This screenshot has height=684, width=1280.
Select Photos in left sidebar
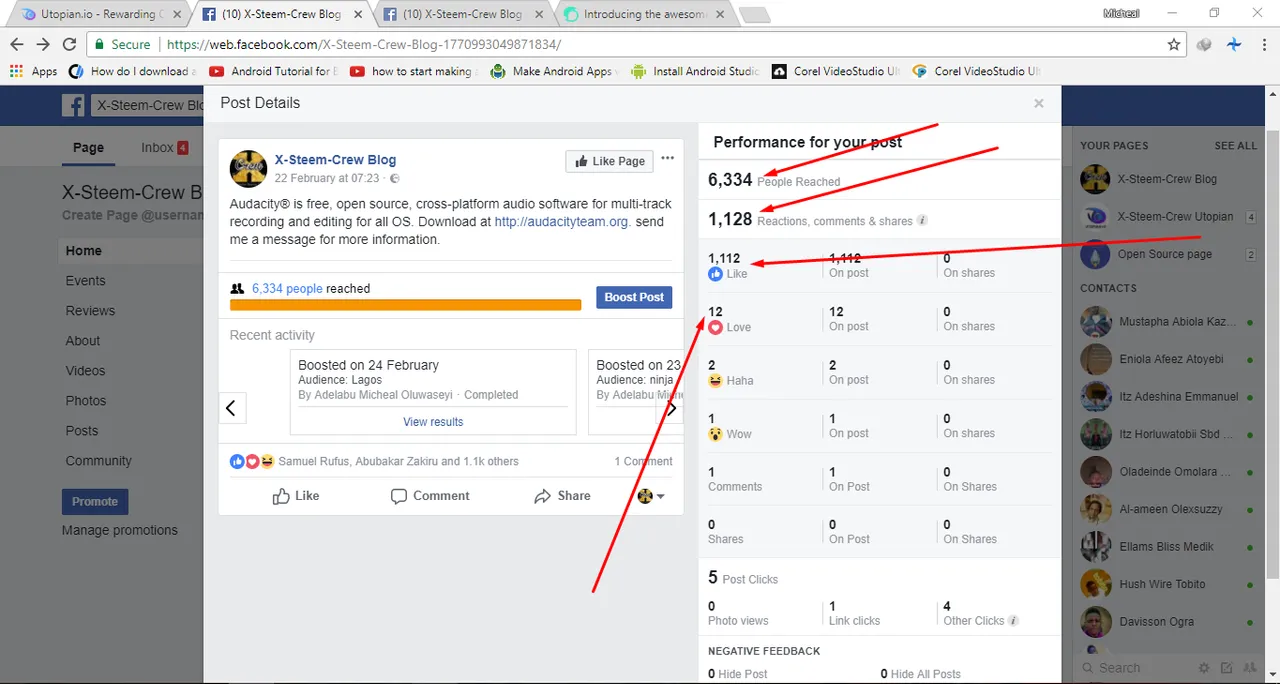coord(86,401)
